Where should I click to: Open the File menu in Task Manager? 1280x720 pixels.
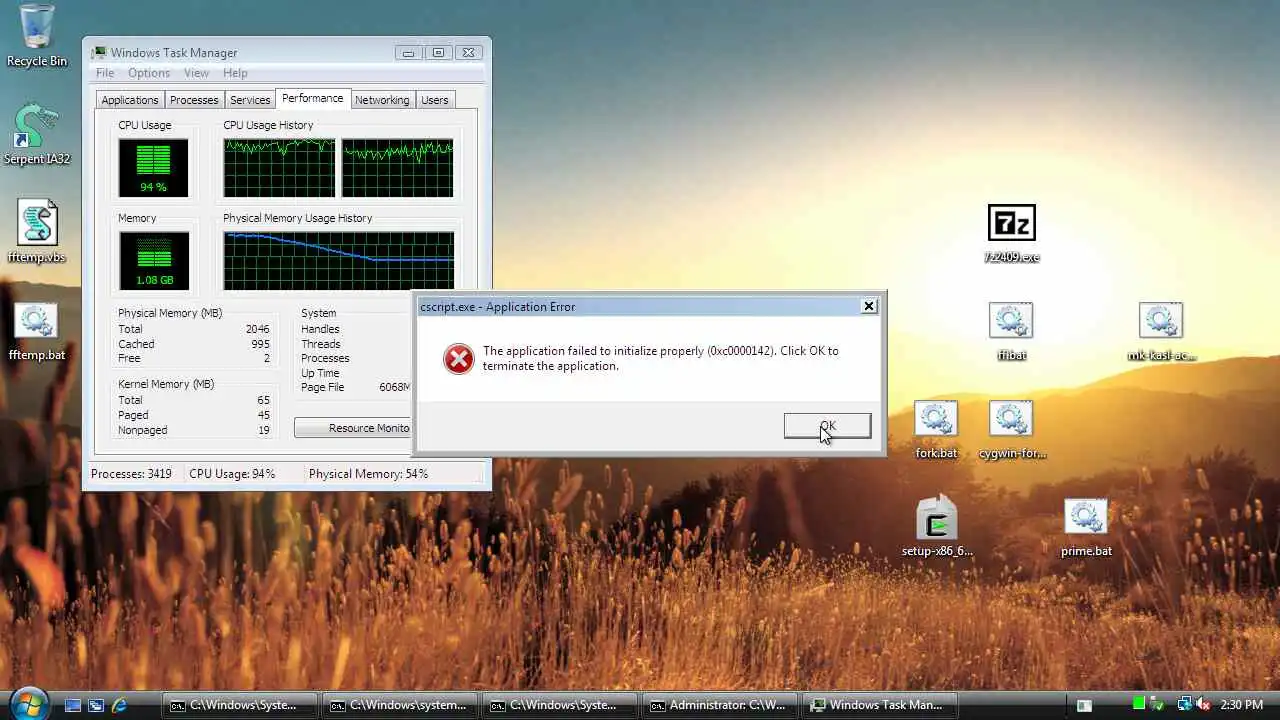pos(105,73)
